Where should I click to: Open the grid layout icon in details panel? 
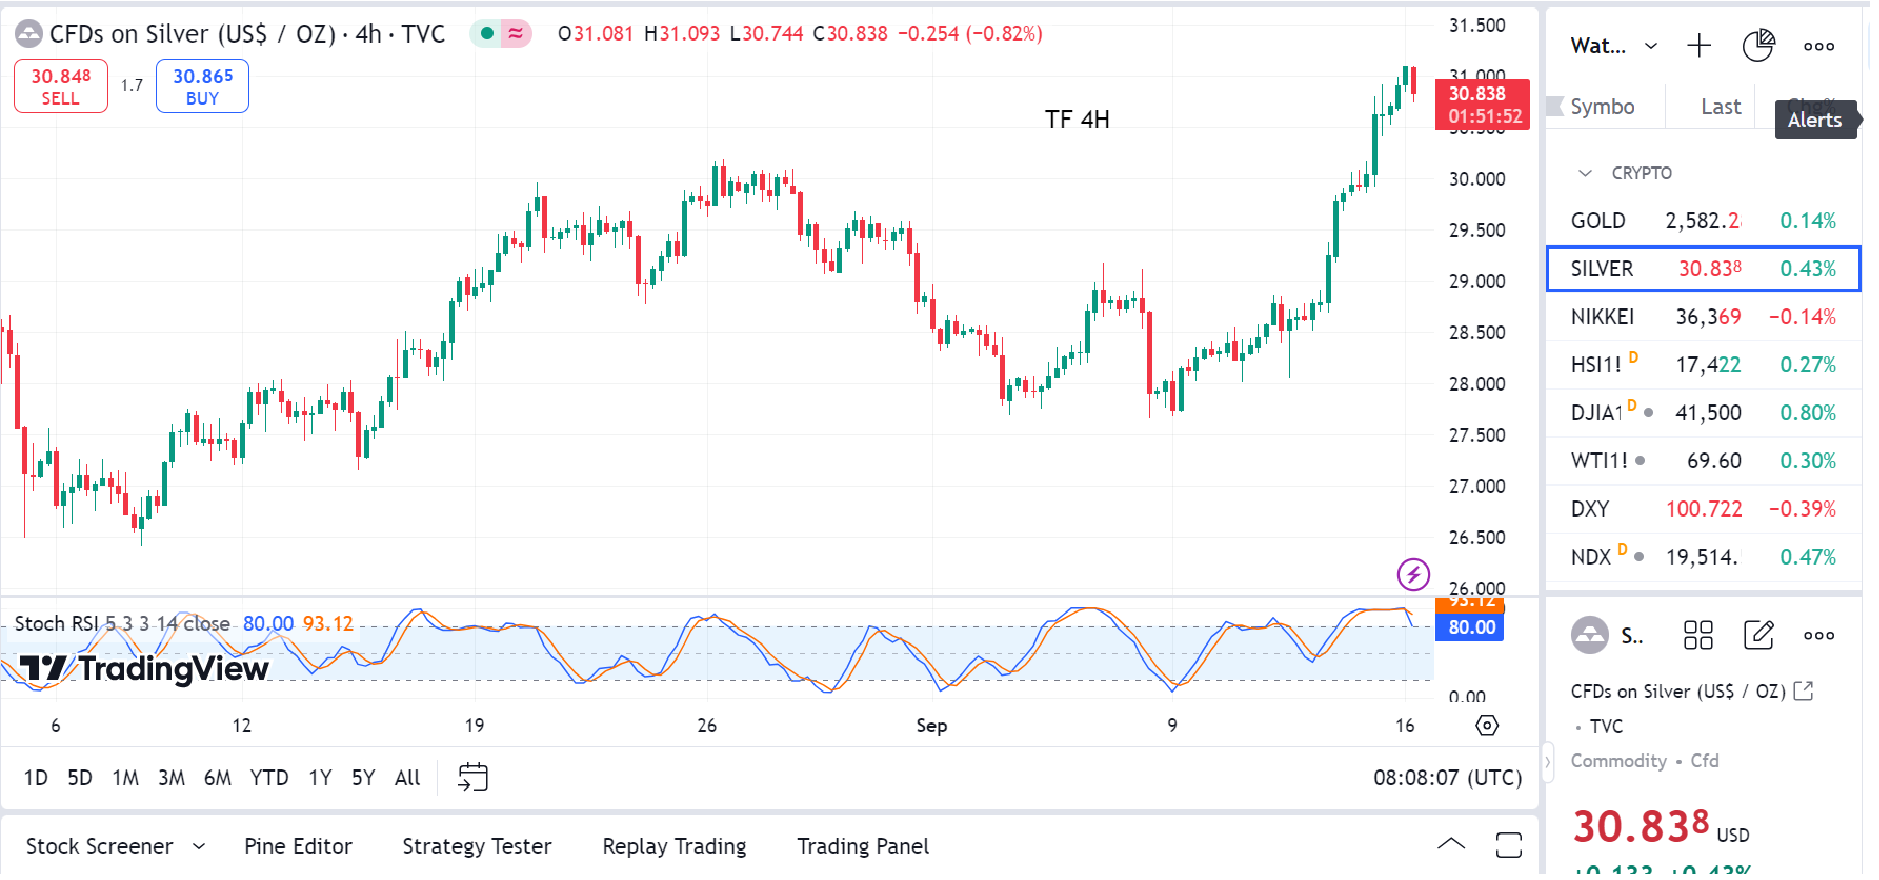(1698, 635)
